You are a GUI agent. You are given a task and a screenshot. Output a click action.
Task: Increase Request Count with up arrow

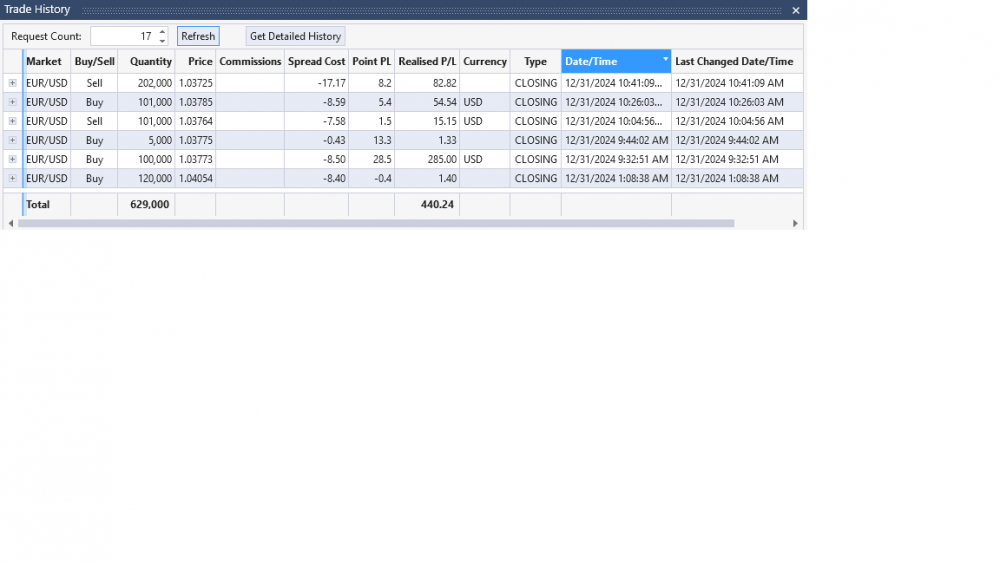162,32
